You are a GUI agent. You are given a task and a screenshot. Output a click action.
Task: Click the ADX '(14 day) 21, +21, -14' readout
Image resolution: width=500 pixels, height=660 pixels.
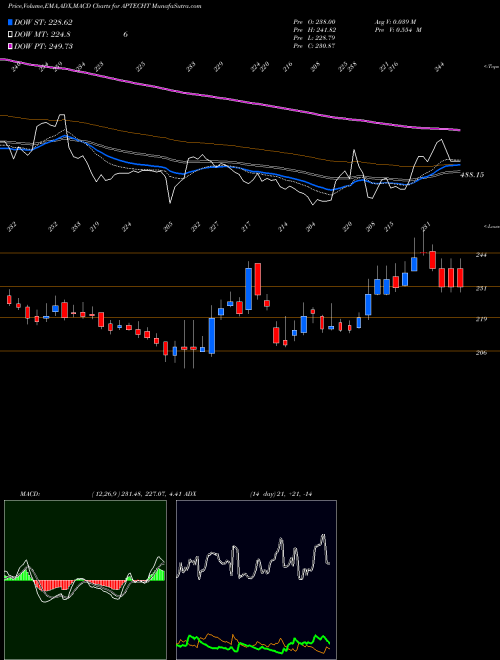tap(281, 494)
